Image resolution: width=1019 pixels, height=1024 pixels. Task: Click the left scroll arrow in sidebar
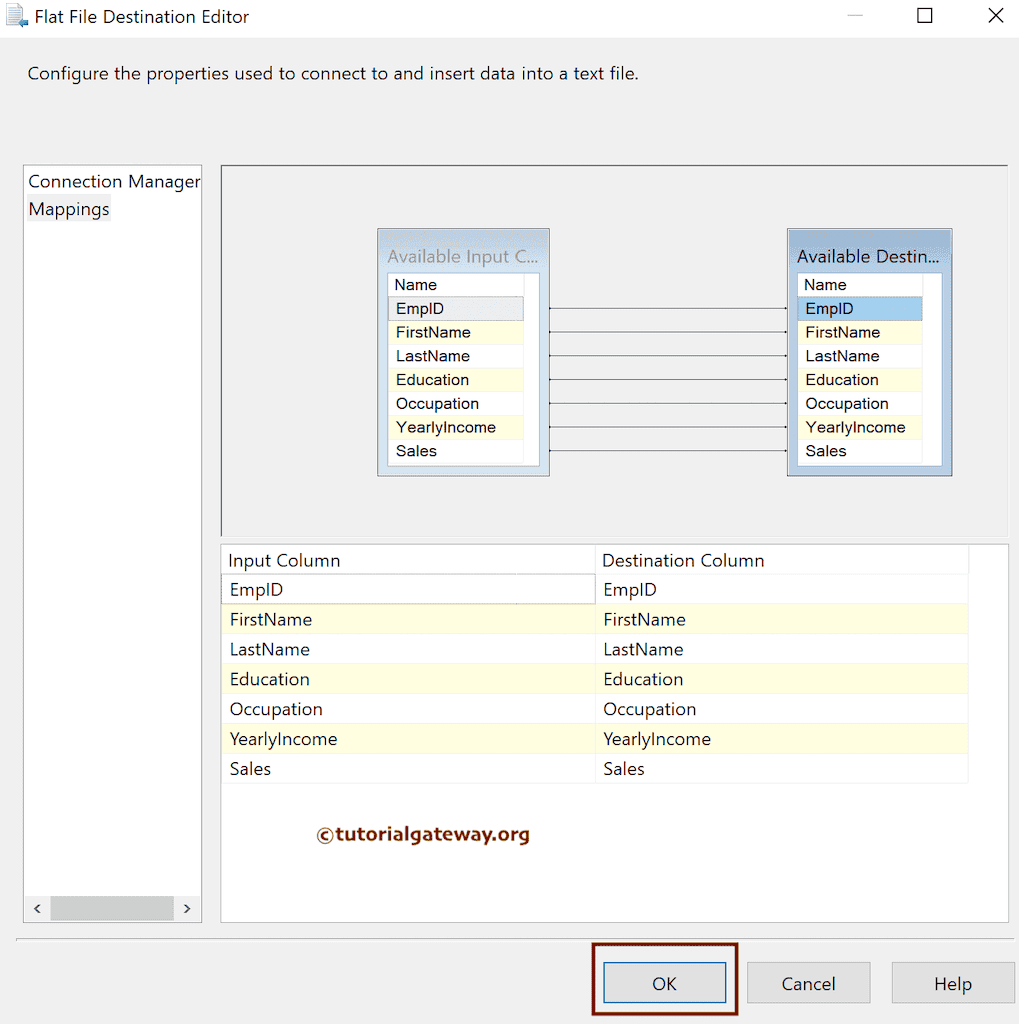[x=37, y=908]
